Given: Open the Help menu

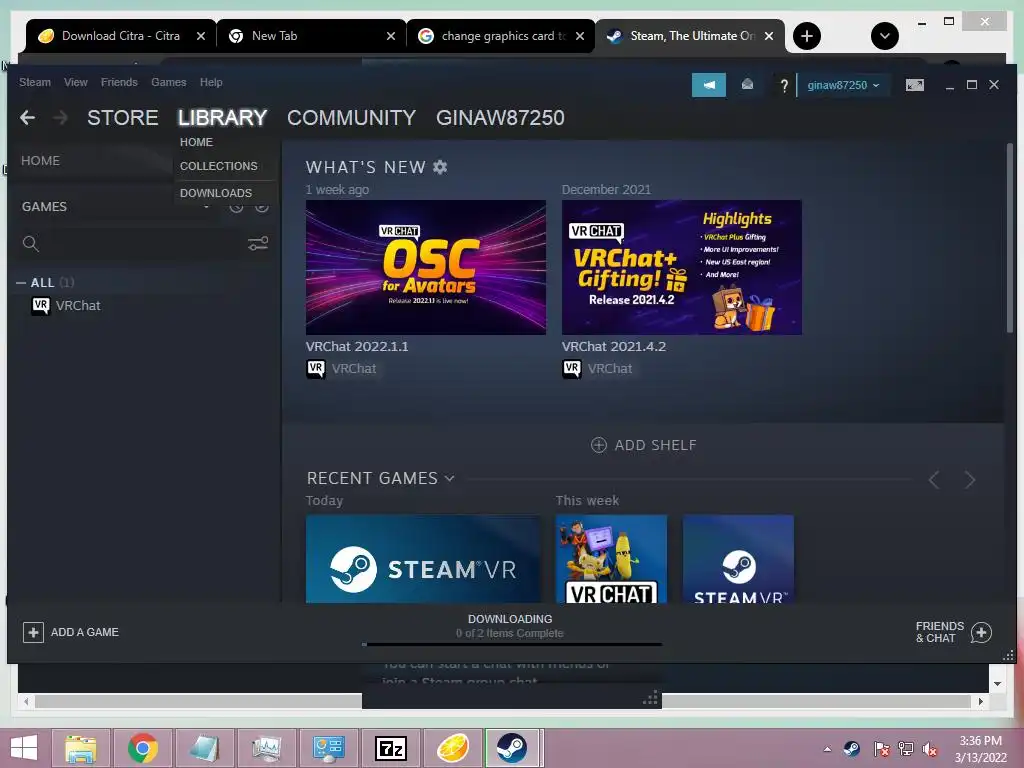Looking at the screenshot, I should click(x=211, y=82).
